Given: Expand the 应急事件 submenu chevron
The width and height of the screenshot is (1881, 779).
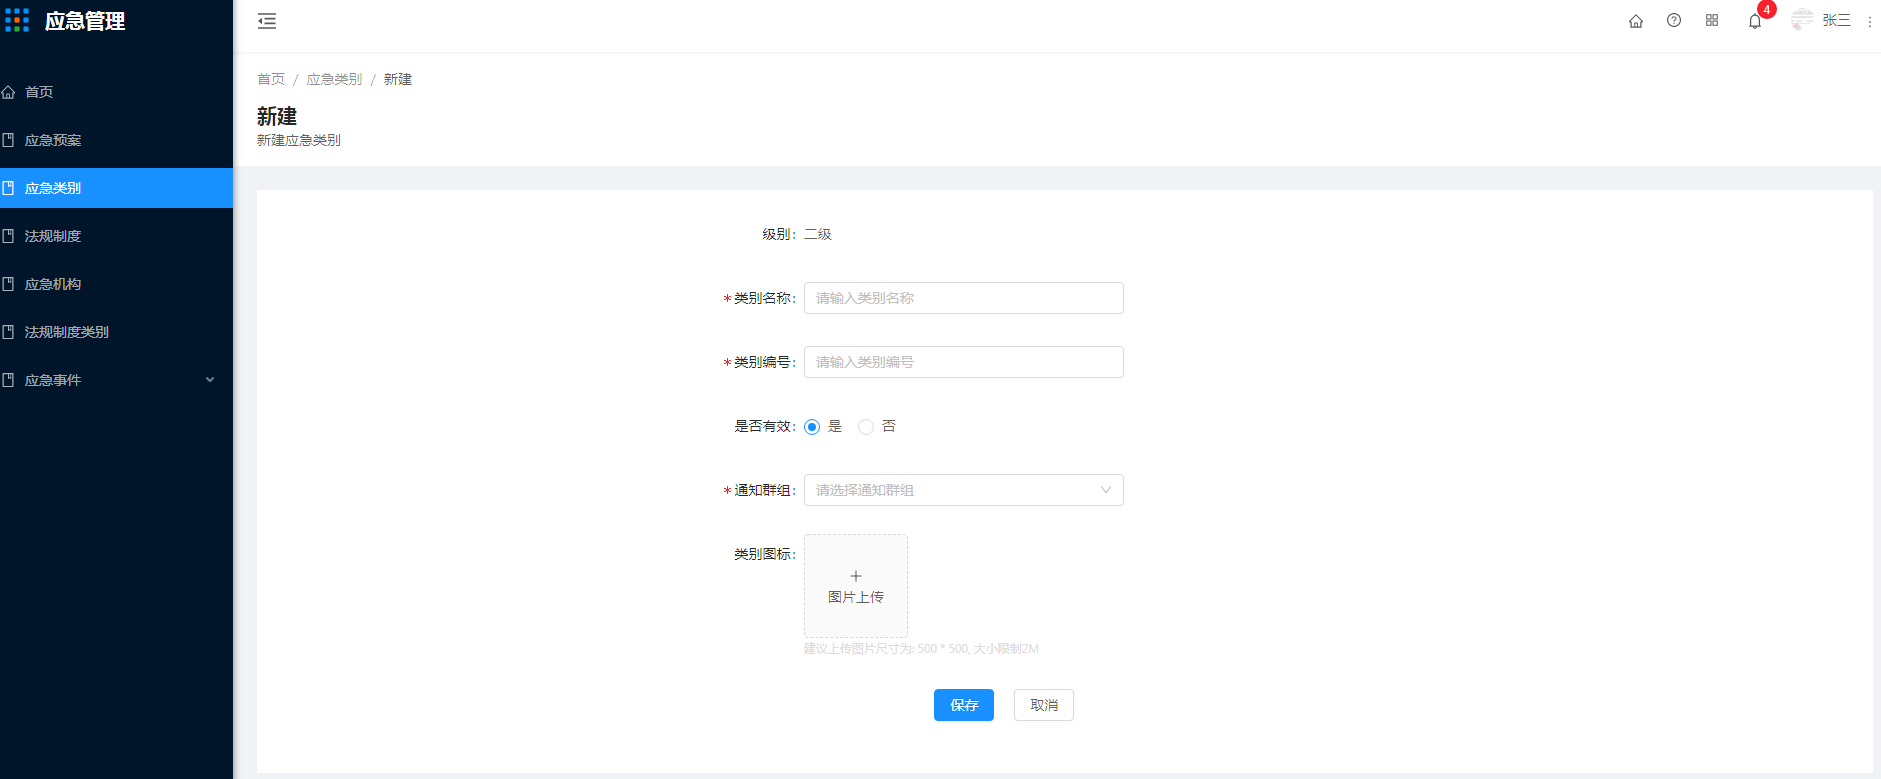Looking at the screenshot, I should (210, 380).
